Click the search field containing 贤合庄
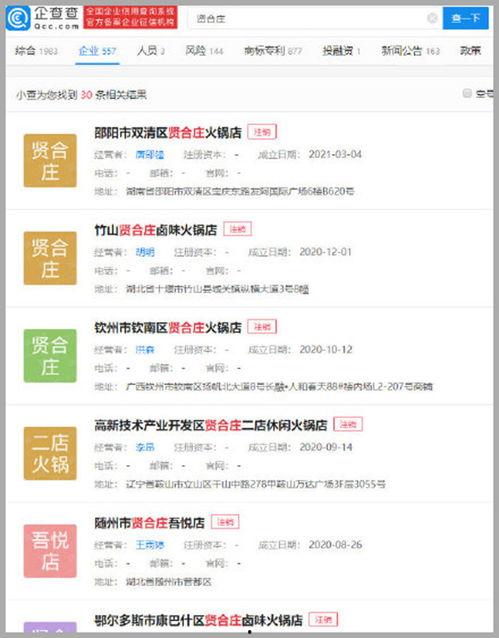This screenshot has height=638, width=499. [315, 18]
